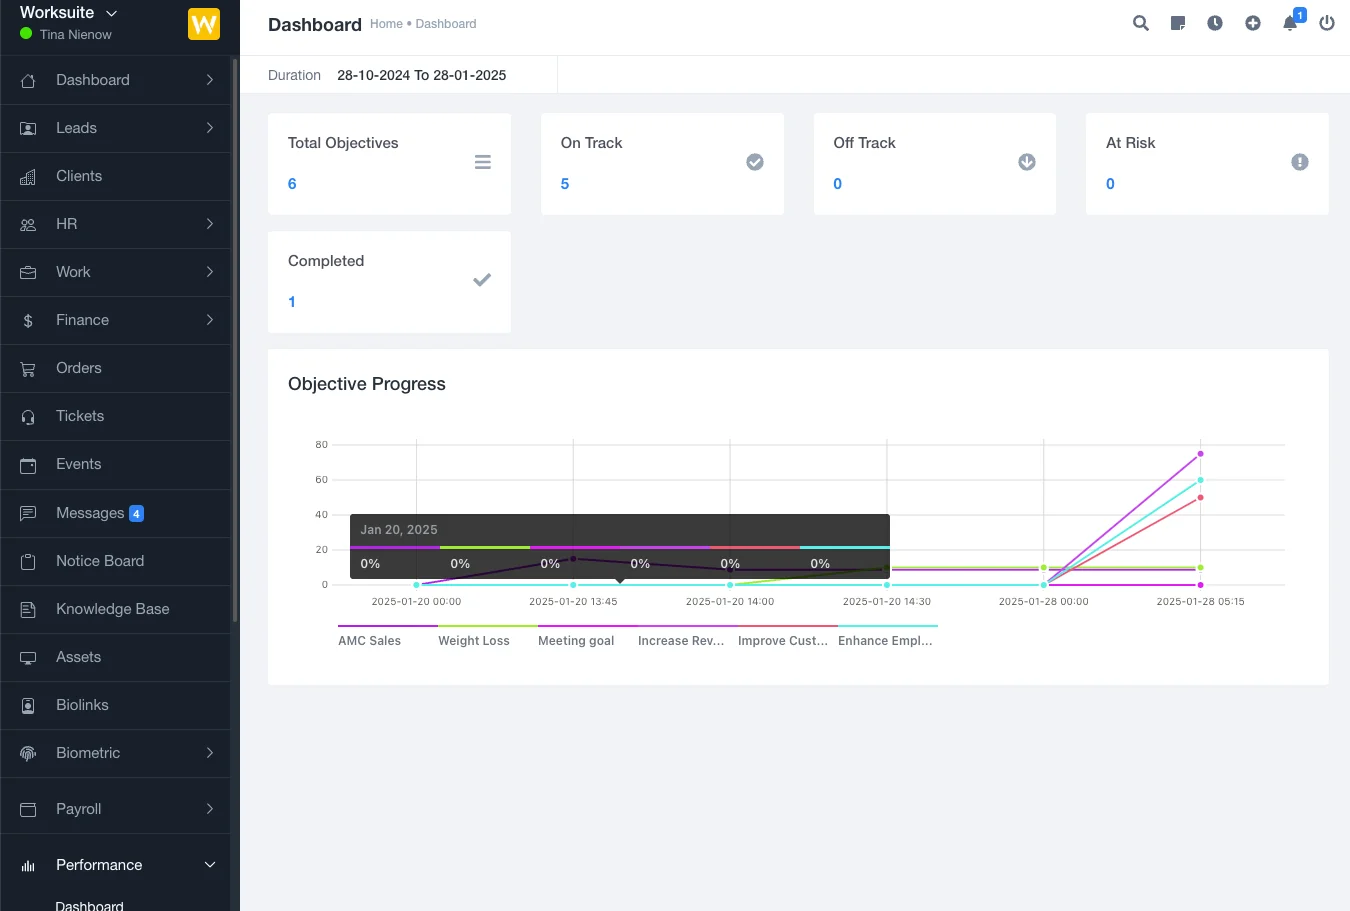Click the power logout icon
This screenshot has width=1350, height=911.
coord(1327,23)
